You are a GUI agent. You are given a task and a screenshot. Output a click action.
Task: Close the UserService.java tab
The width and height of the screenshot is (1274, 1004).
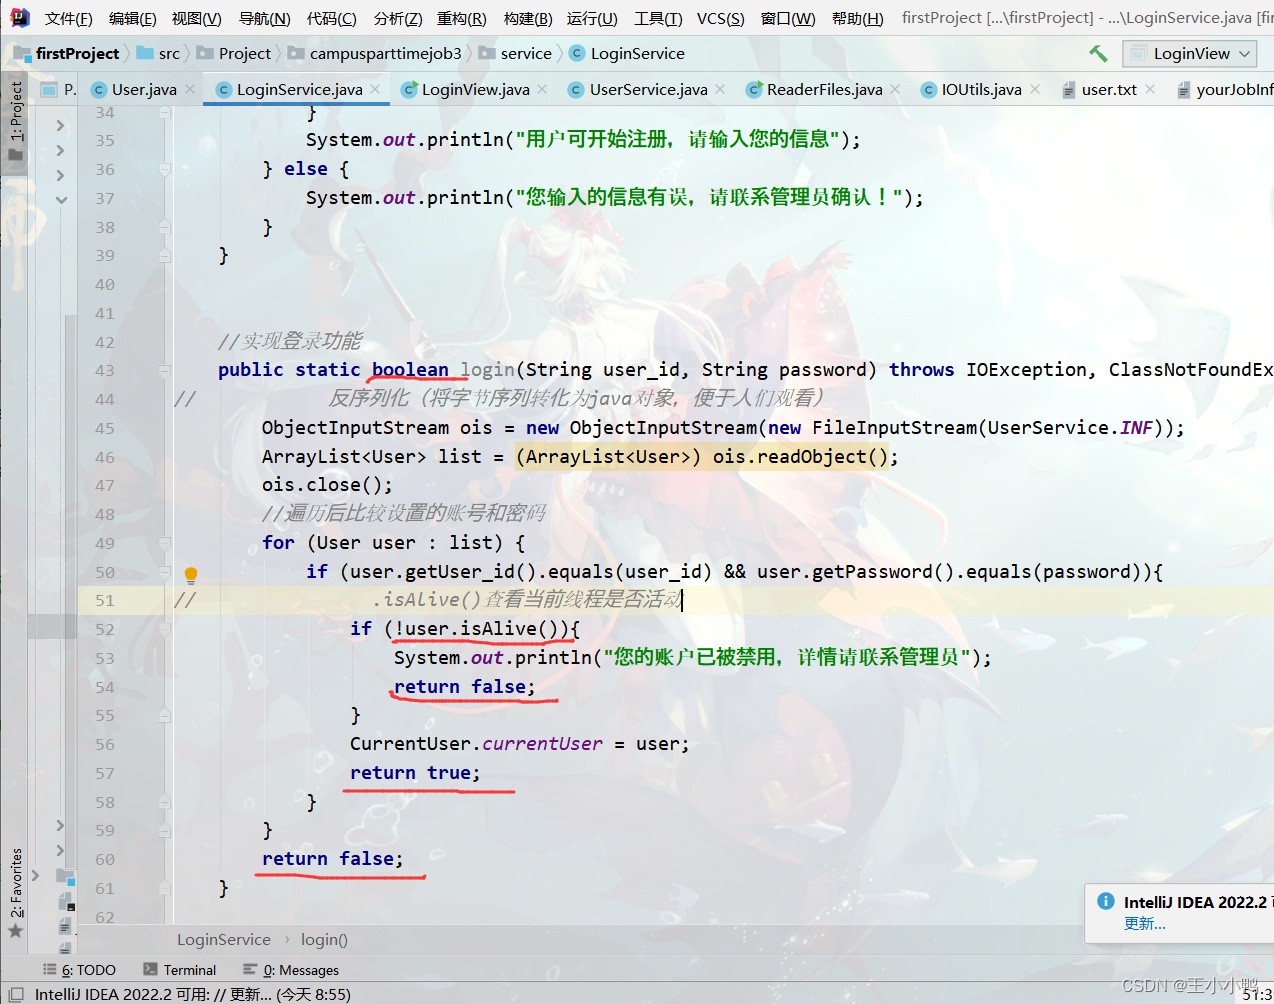click(x=721, y=89)
